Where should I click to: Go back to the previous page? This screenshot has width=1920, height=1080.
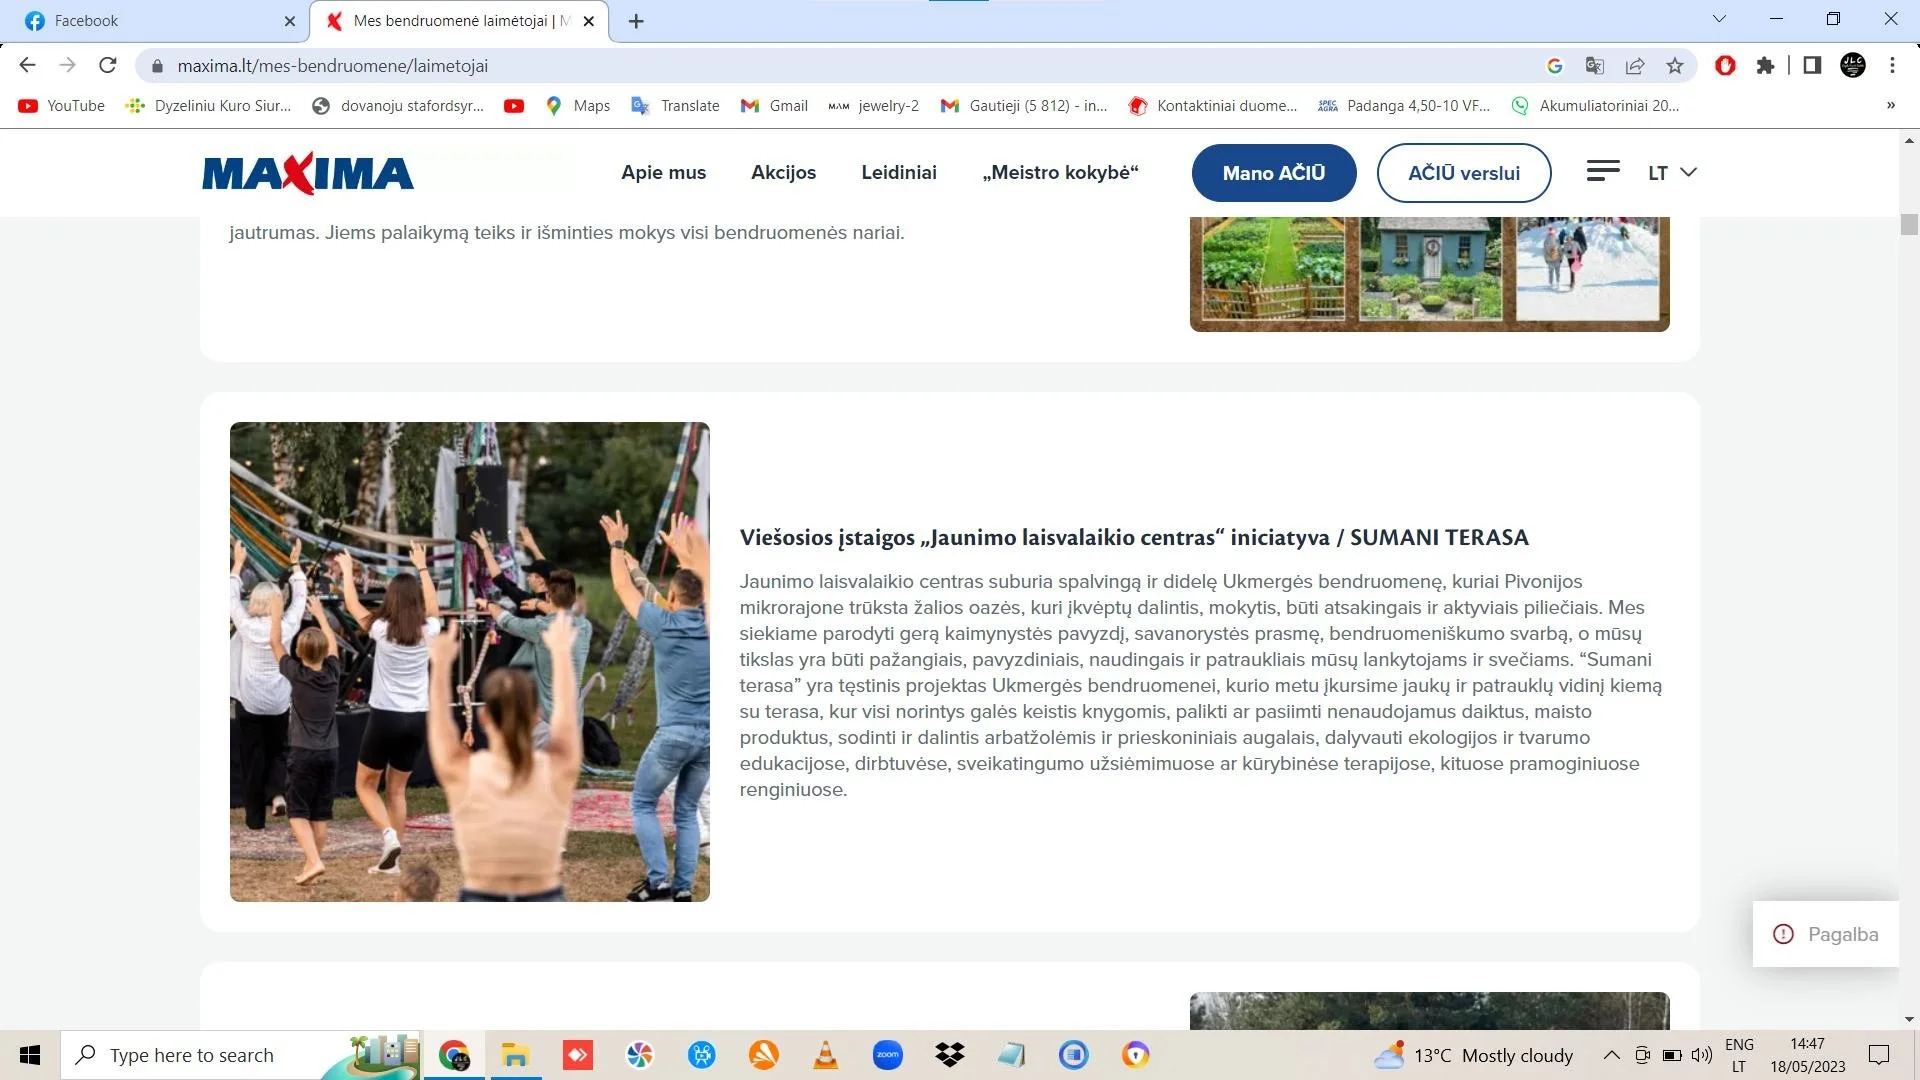click(x=27, y=66)
